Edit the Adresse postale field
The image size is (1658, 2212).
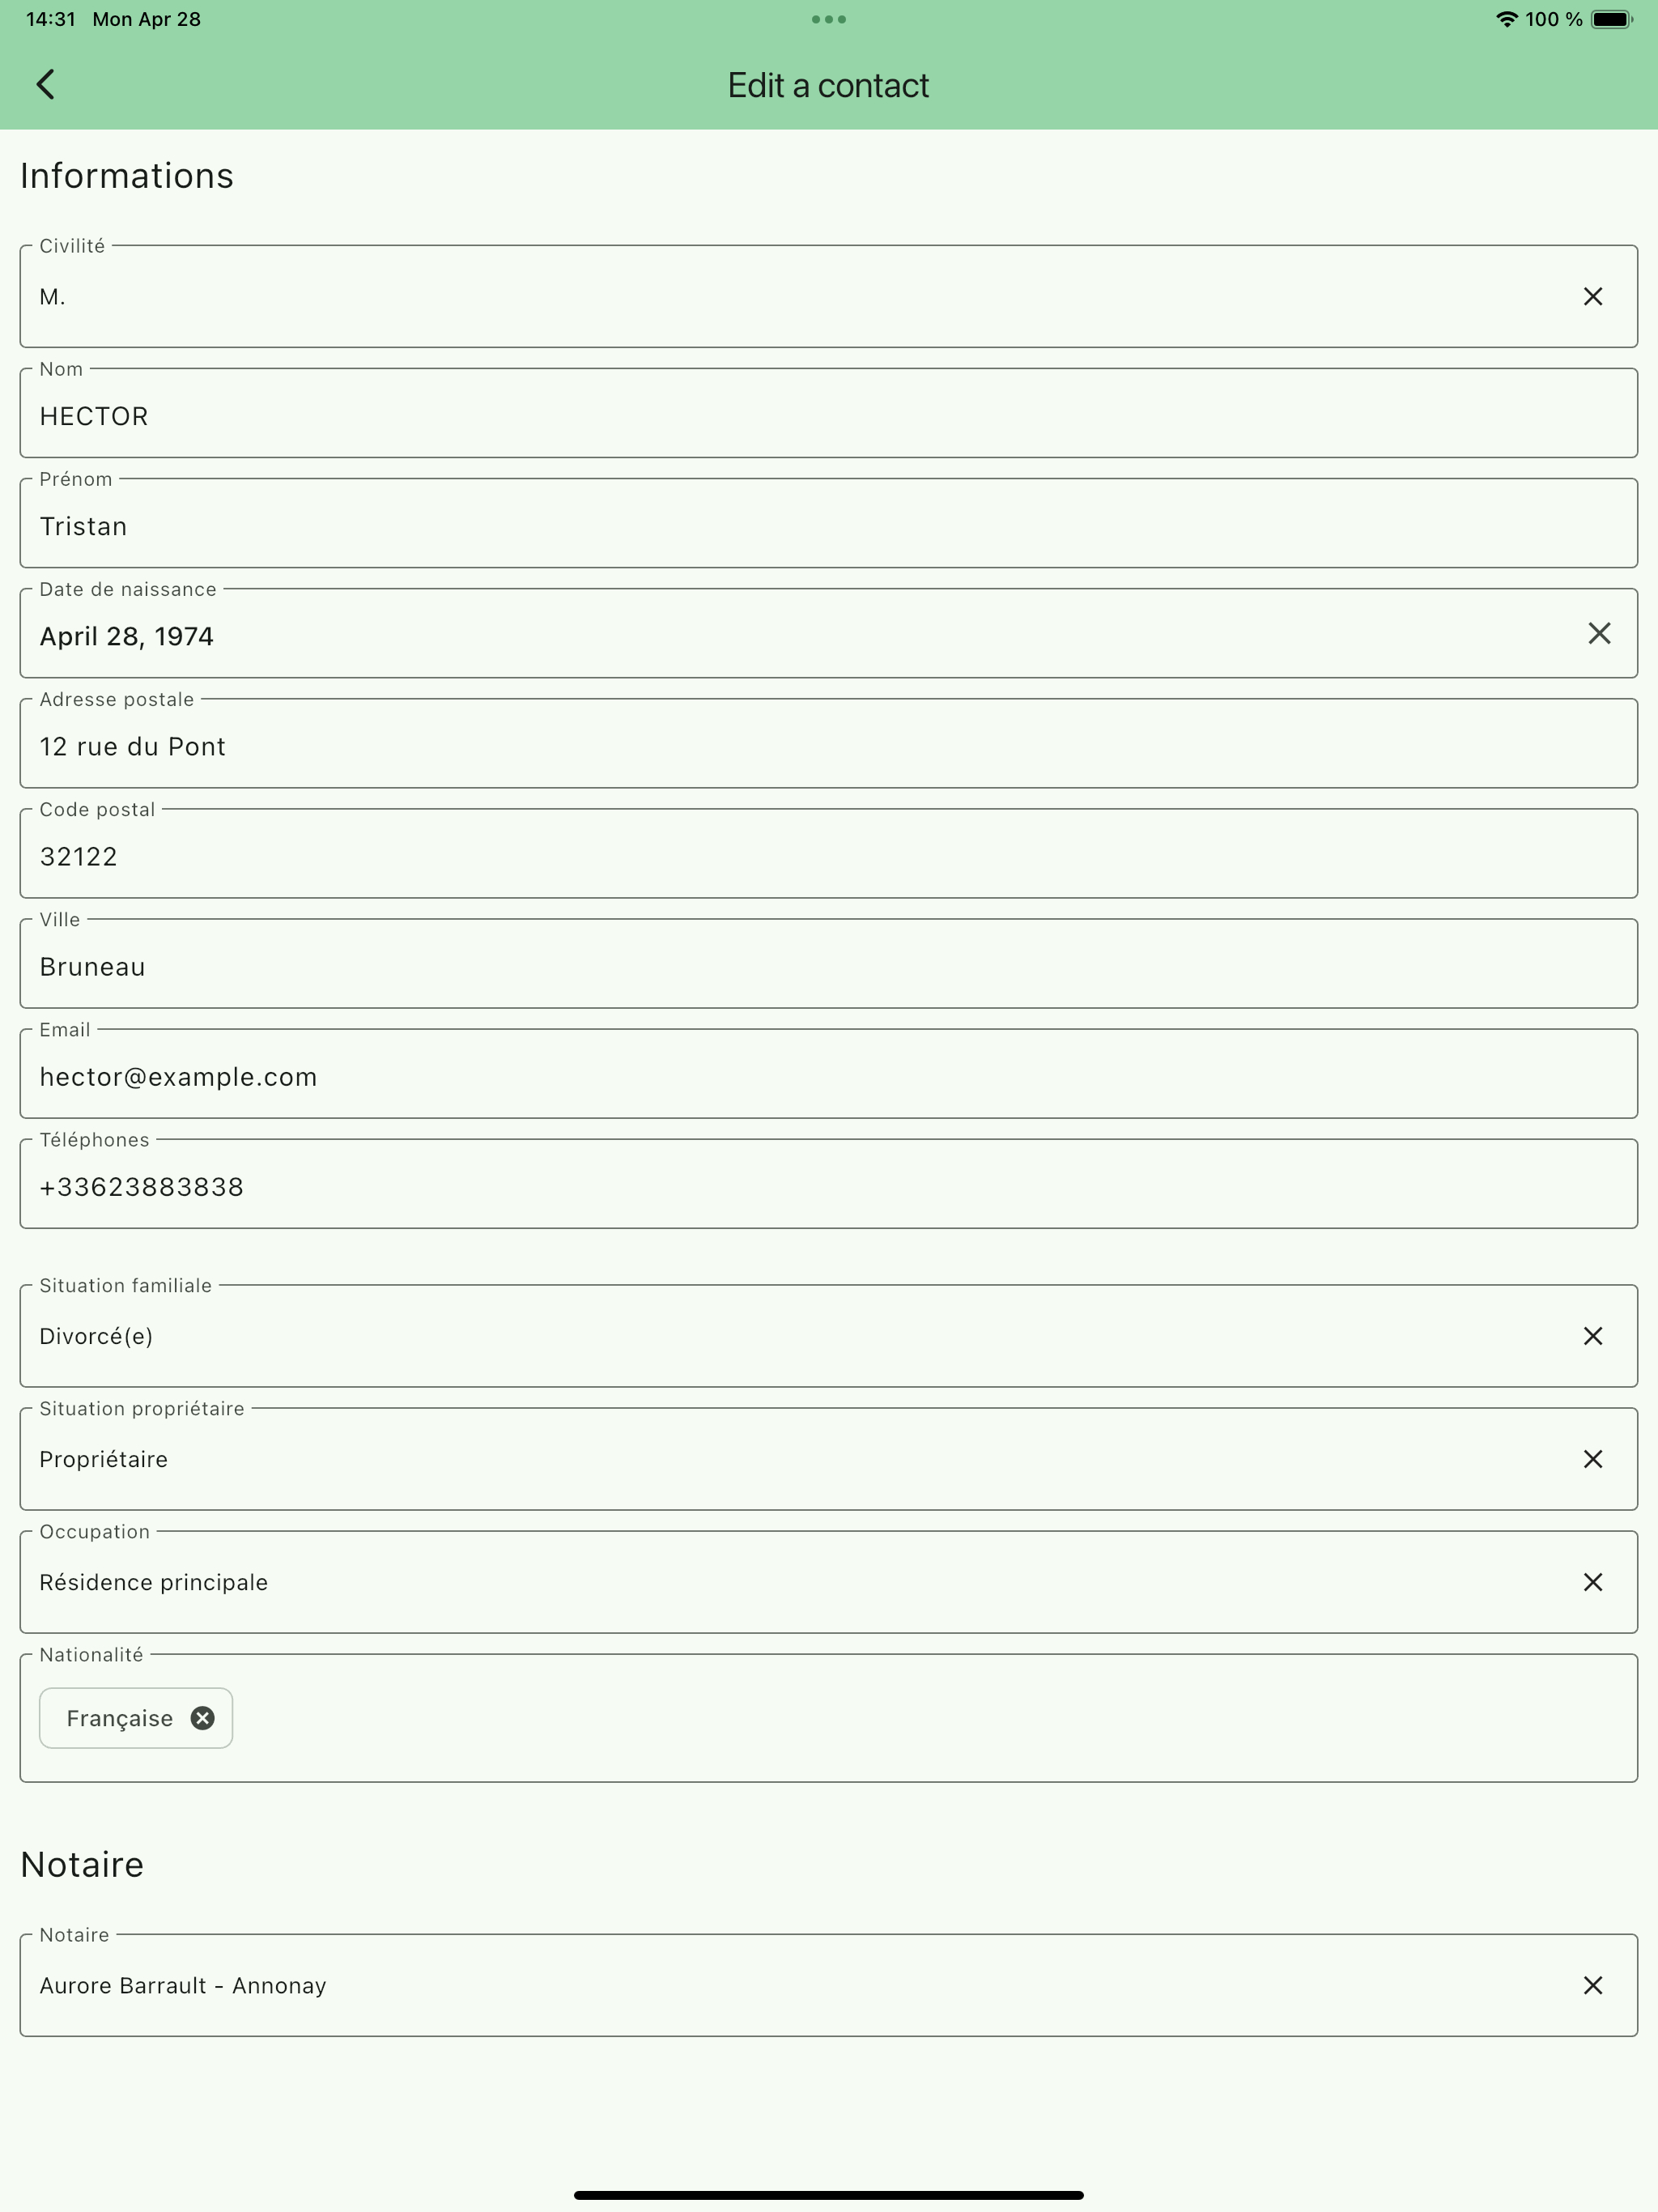(828, 744)
